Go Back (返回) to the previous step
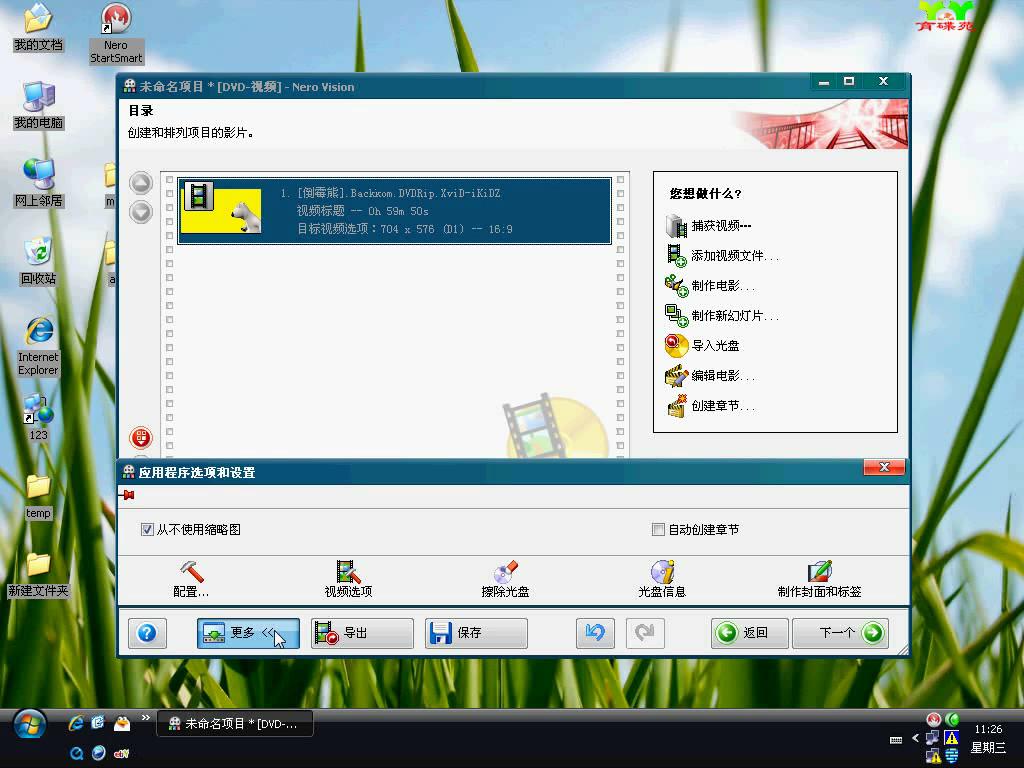 click(750, 633)
